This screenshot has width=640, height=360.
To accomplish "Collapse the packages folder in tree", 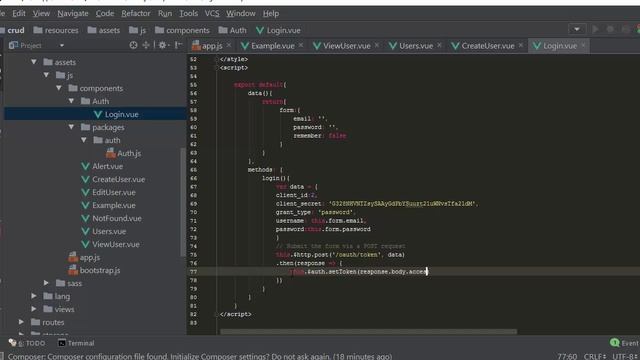I will point(71,127).
